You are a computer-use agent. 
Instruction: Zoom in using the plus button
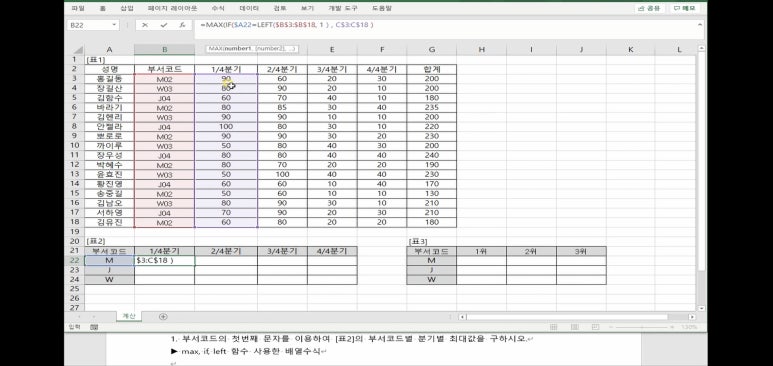671,327
